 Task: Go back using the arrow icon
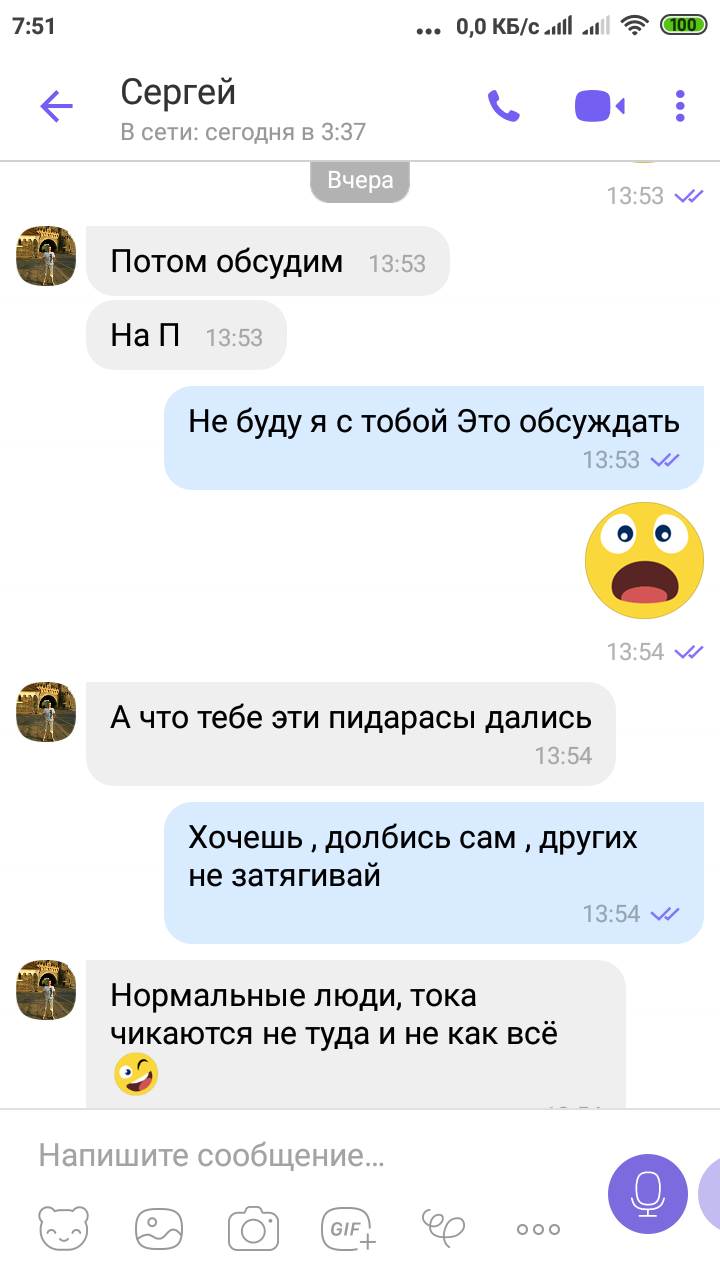coord(56,106)
